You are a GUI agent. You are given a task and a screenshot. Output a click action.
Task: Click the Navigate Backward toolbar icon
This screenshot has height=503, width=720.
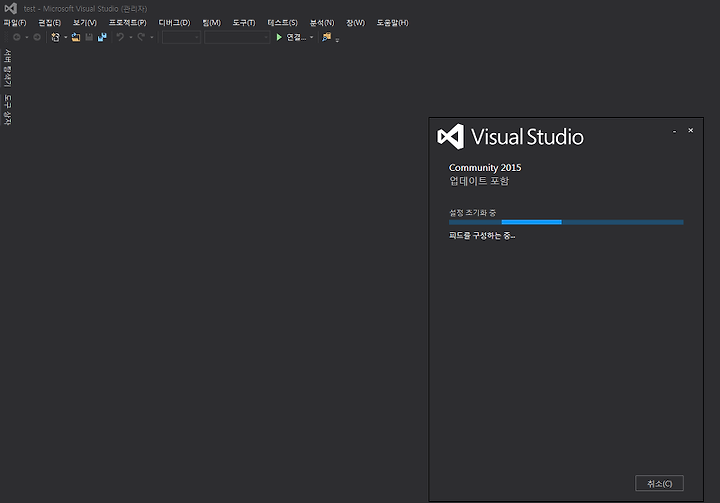(x=17, y=37)
